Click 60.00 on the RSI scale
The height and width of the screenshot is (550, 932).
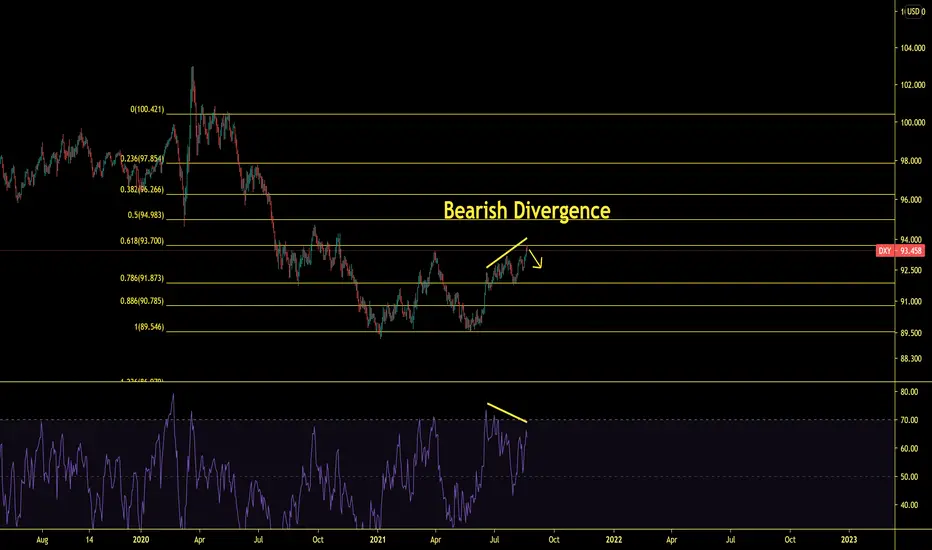tap(909, 449)
